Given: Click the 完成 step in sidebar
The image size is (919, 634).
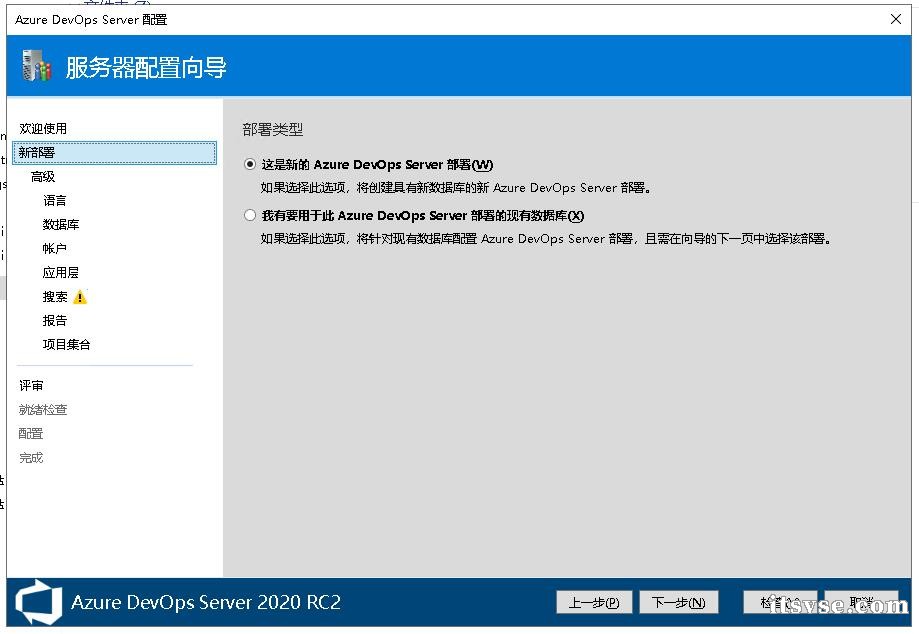Looking at the screenshot, I should coord(31,458).
